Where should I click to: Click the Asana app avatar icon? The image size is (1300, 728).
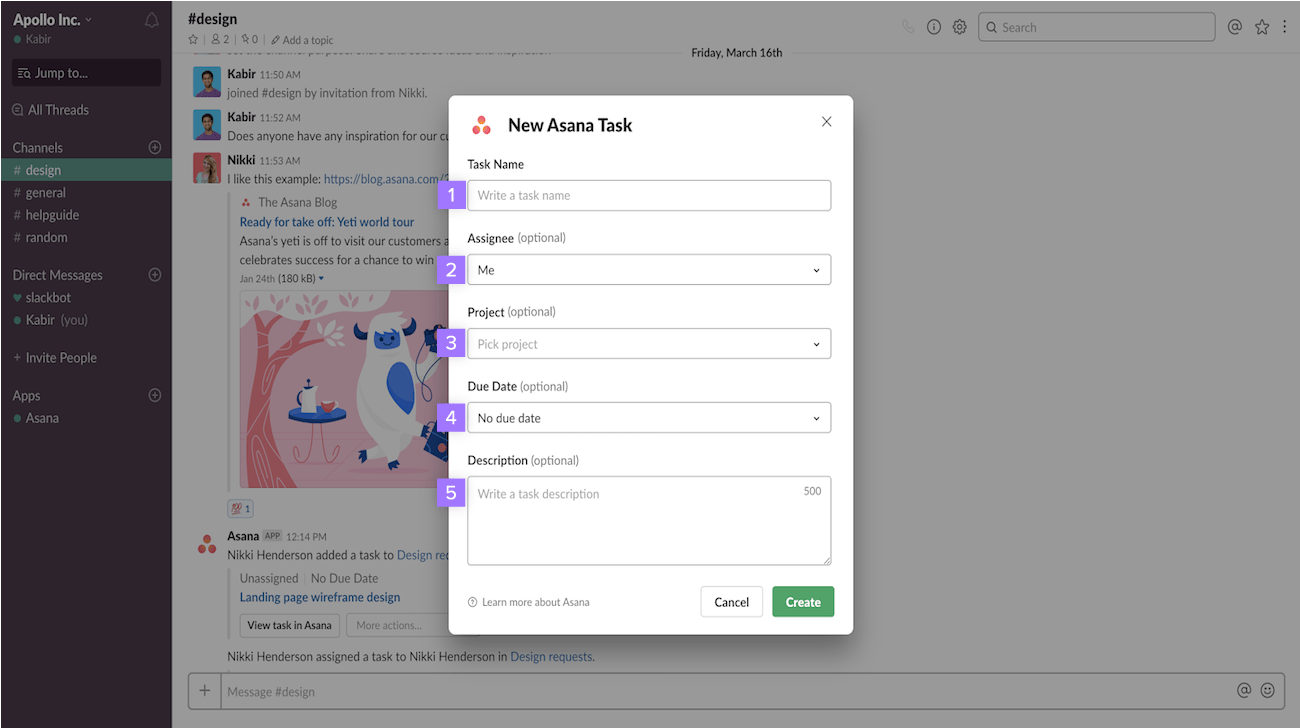point(207,544)
